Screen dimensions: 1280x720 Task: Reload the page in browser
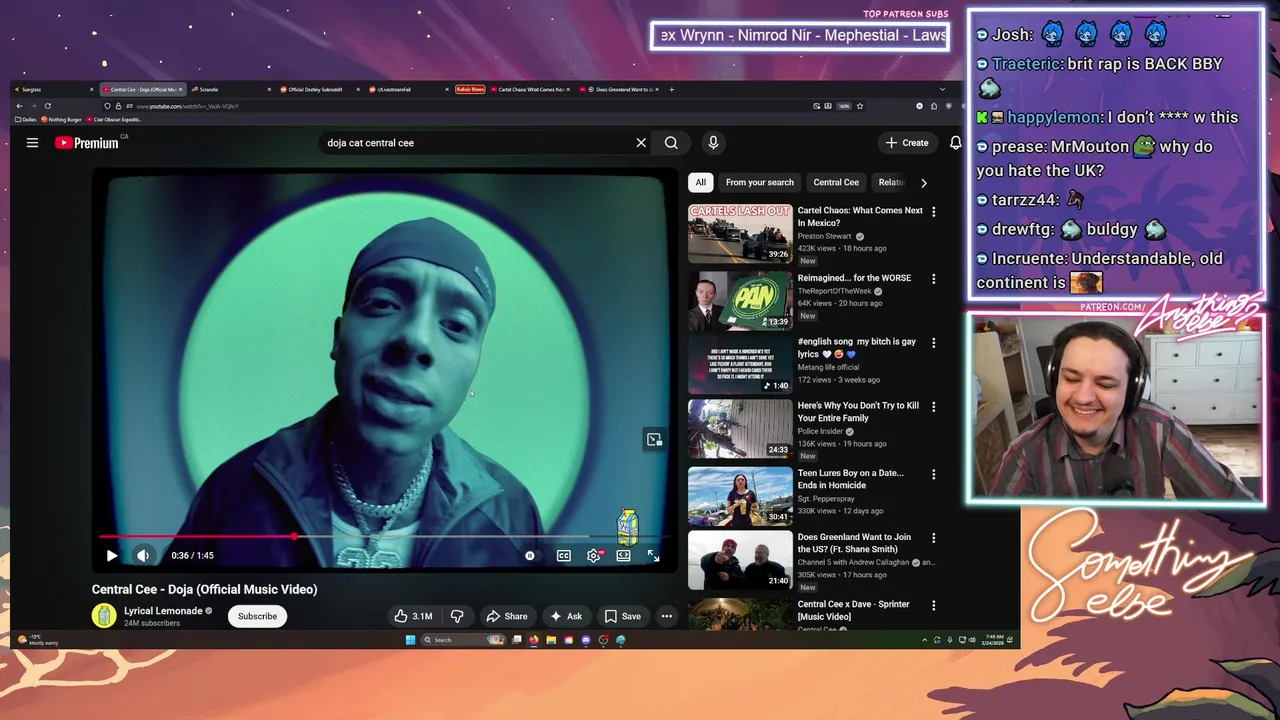47,106
